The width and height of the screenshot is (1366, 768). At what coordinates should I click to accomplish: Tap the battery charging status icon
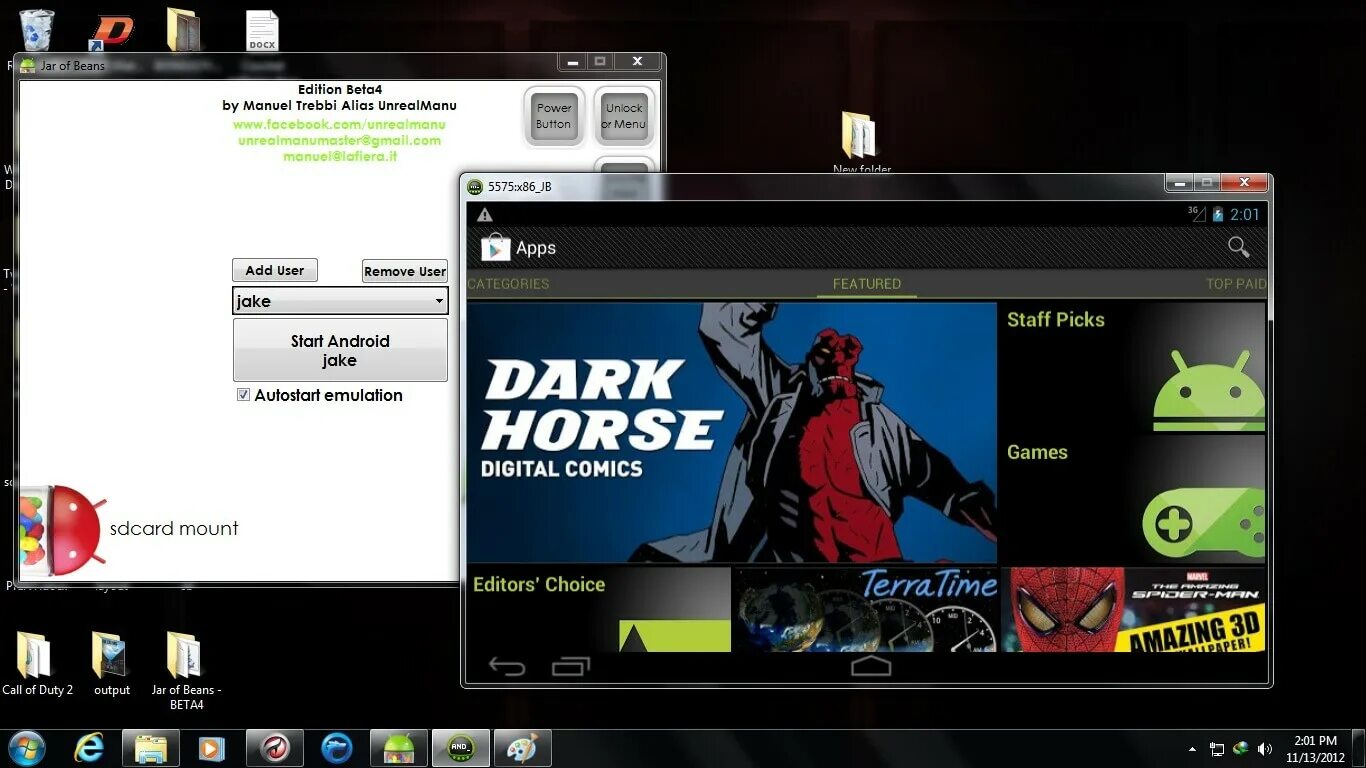[1217, 214]
